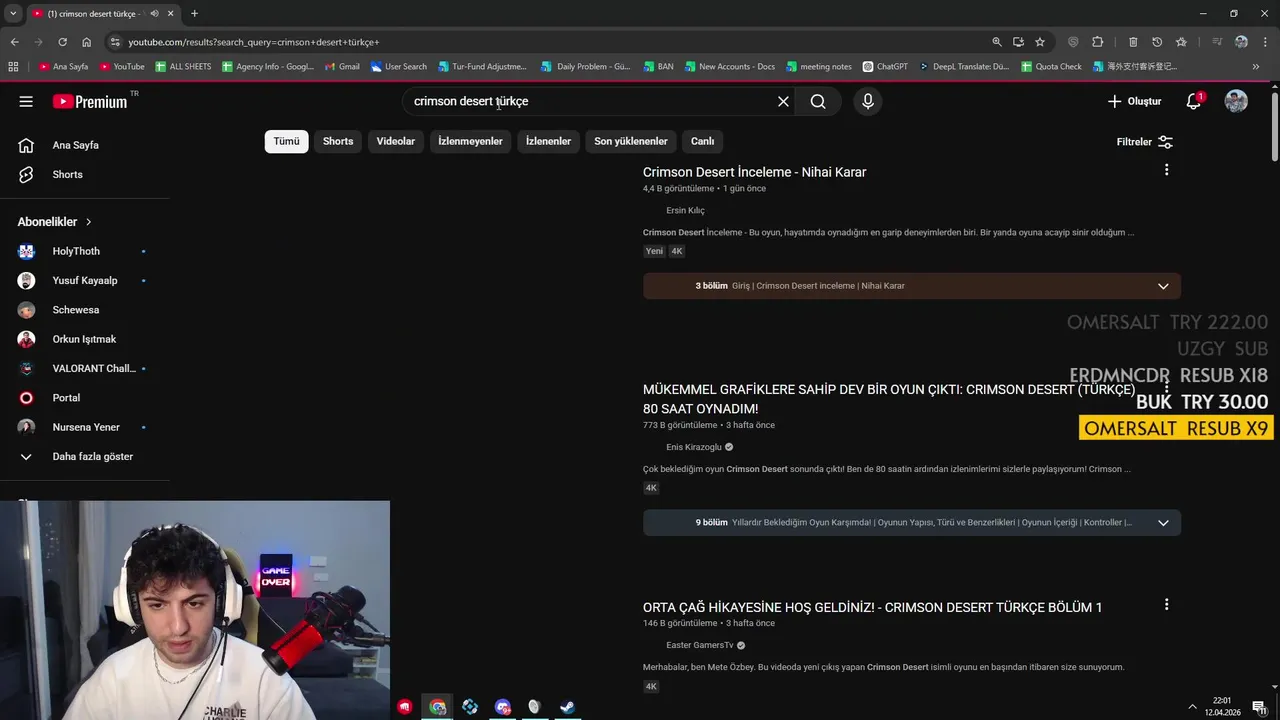The width and height of the screenshot is (1280, 720).
Task: Open the Filtreler filter options
Action: pos(1144,142)
